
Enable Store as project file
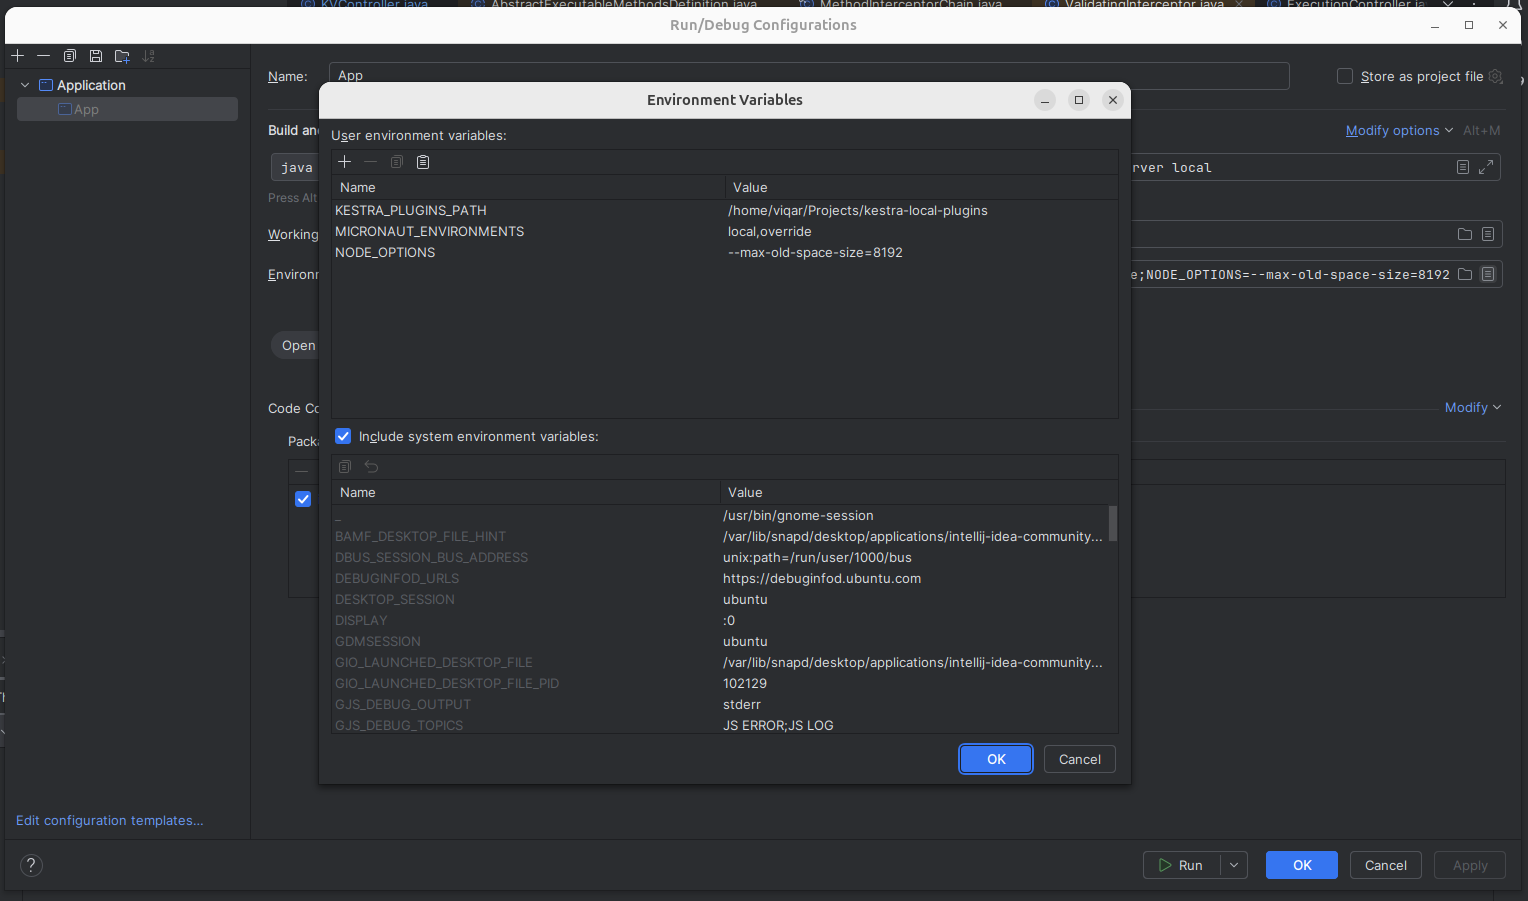point(1344,76)
